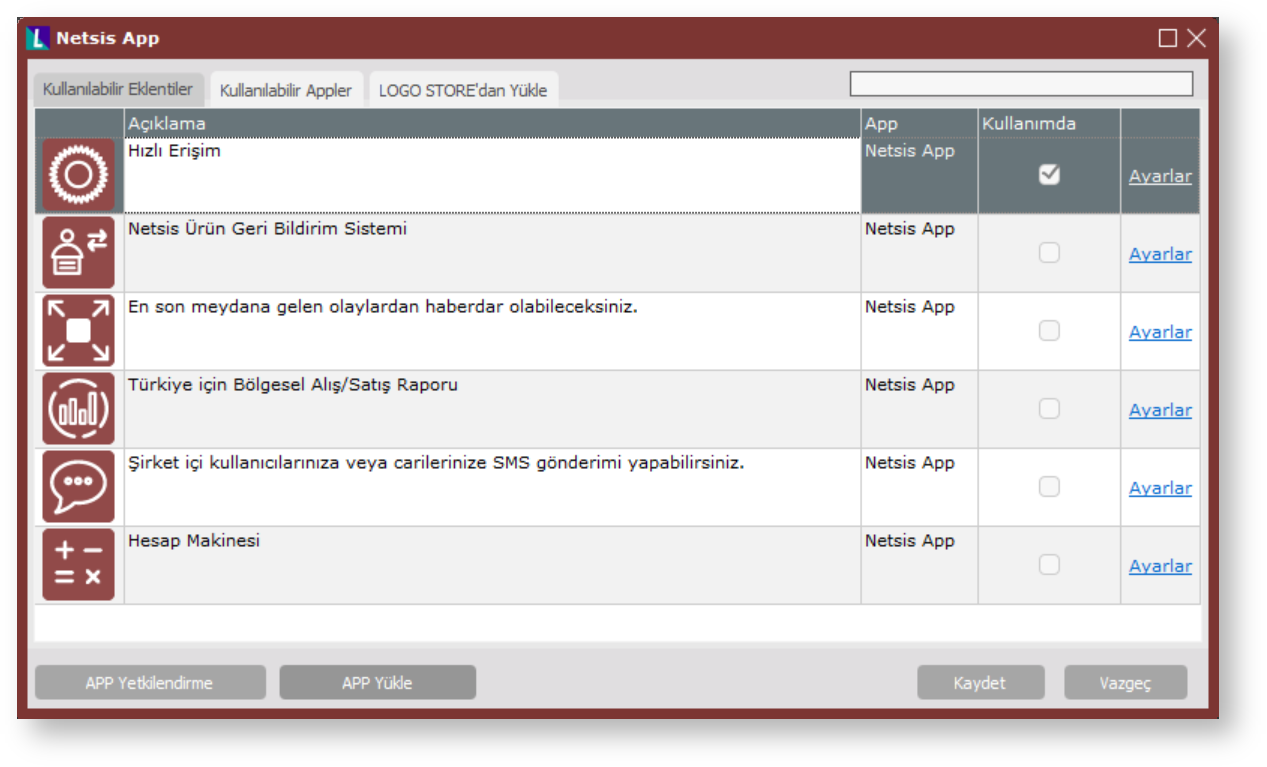Enable Türkiye için Bölgesel Alış/Satış Raporu checkbox
Image resolution: width=1267 pixels, height=767 pixels.
[x=1049, y=409]
